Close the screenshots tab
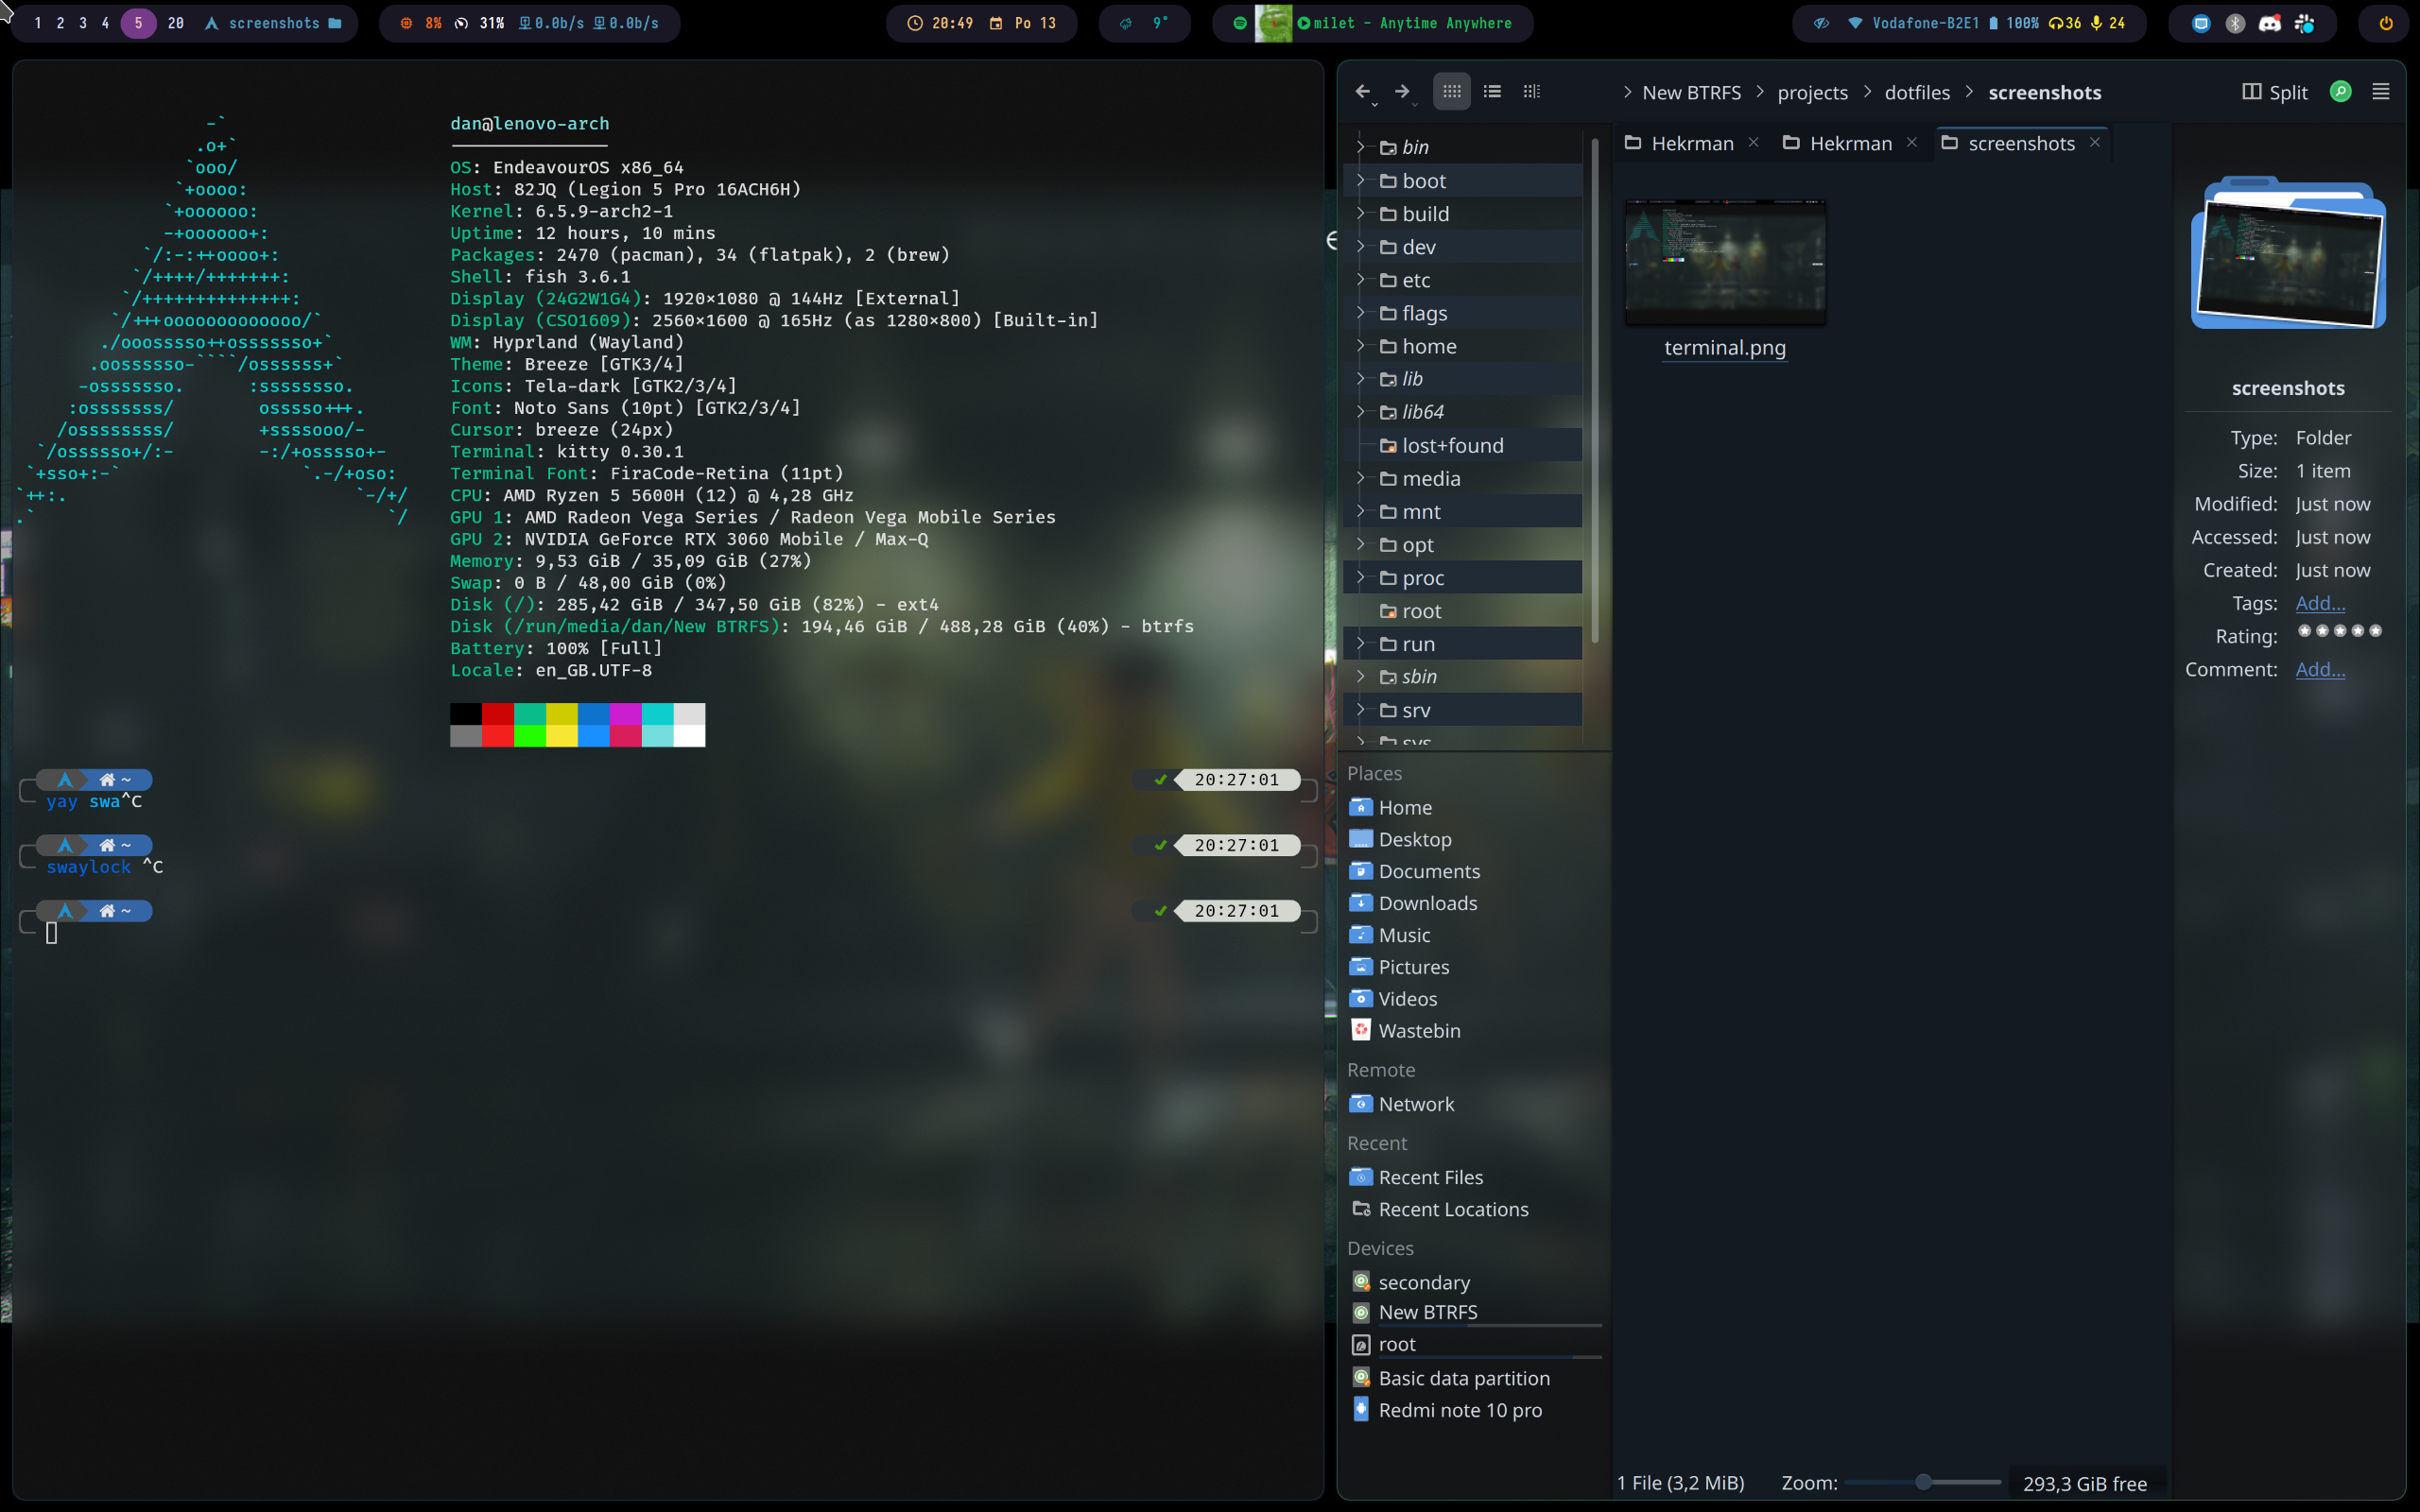Image resolution: width=2420 pixels, height=1512 pixels. [2095, 143]
